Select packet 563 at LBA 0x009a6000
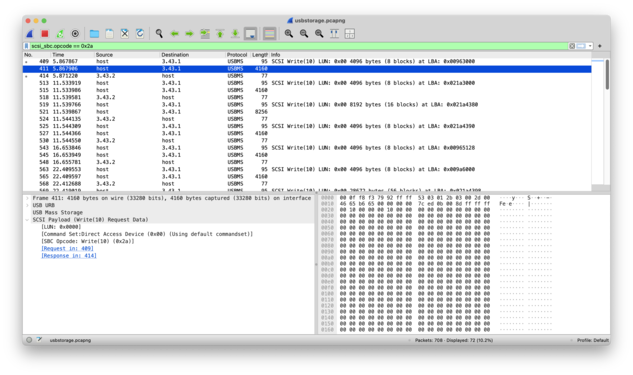This screenshot has height=375, width=633. tap(307, 170)
